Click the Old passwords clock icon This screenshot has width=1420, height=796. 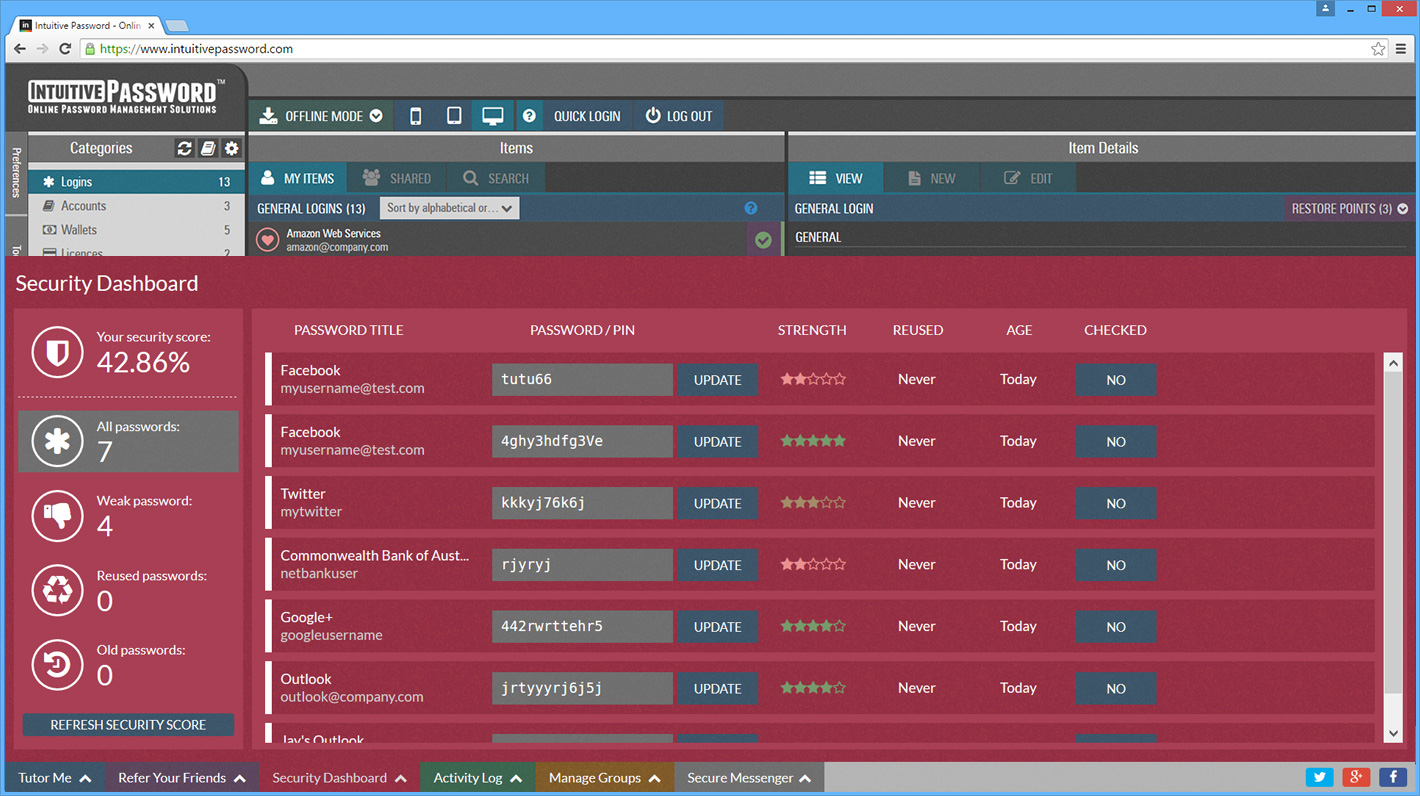click(57, 665)
